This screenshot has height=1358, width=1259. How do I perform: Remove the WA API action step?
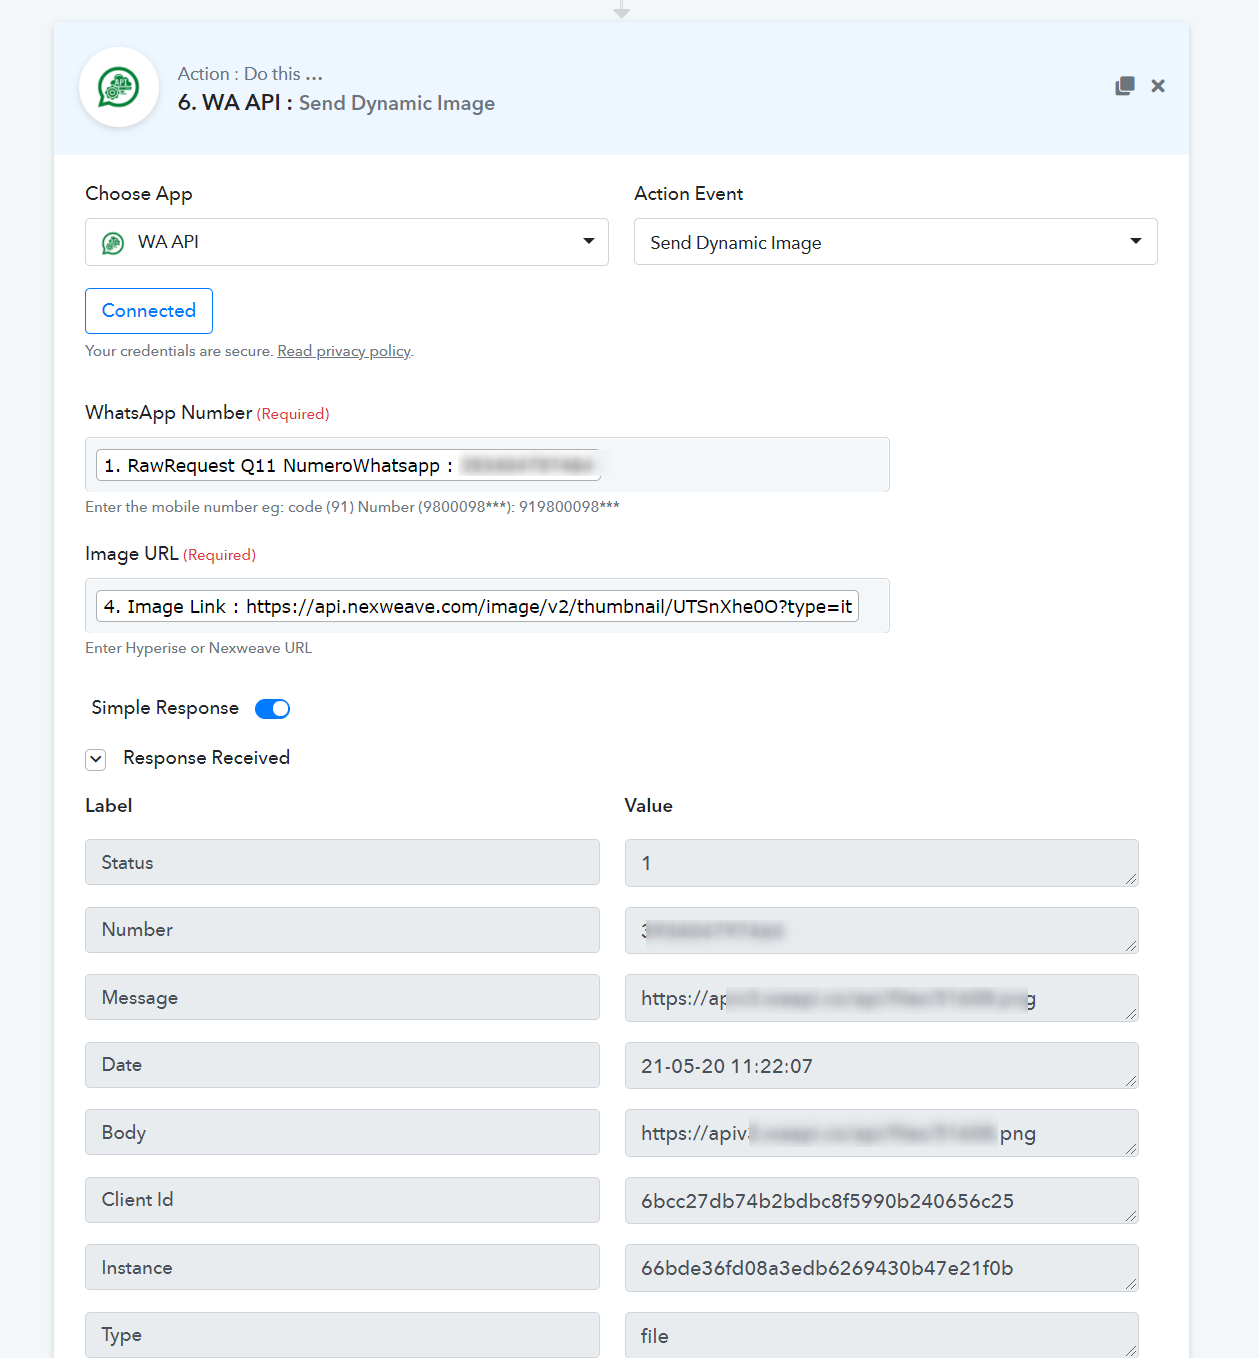(x=1158, y=86)
